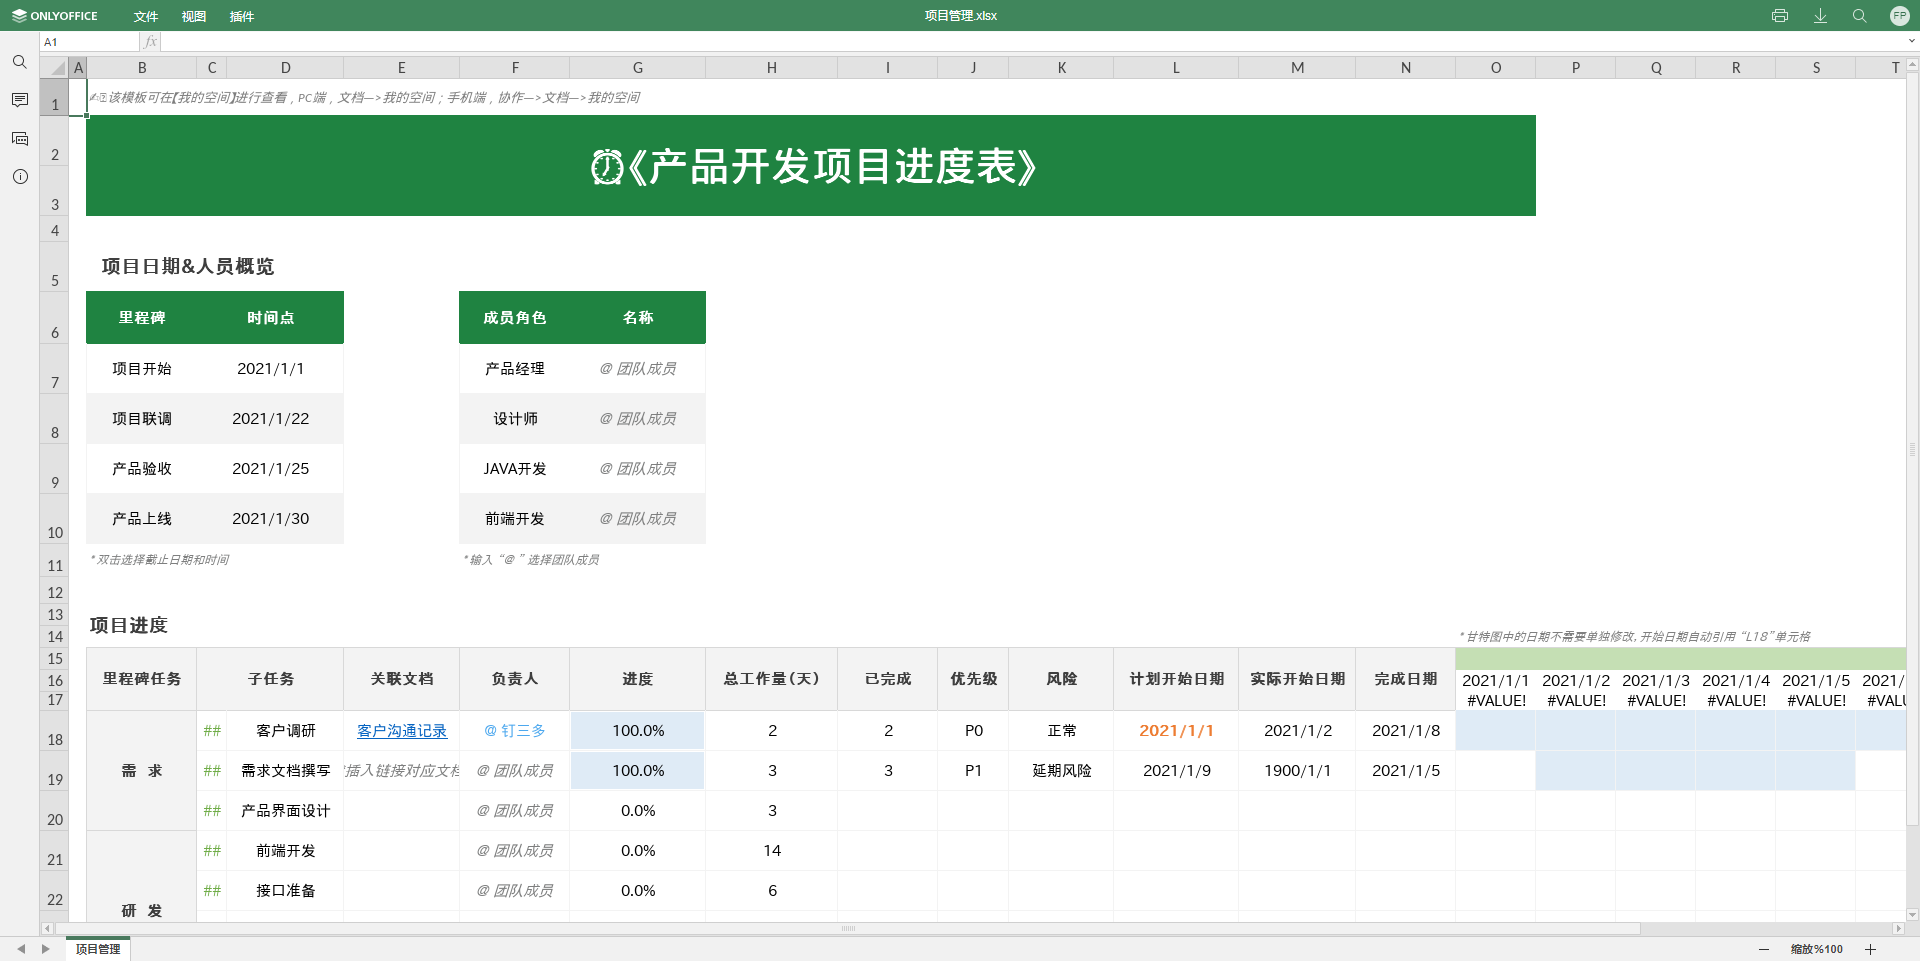Click the 项目日期&人员概览 heading

coord(188,266)
